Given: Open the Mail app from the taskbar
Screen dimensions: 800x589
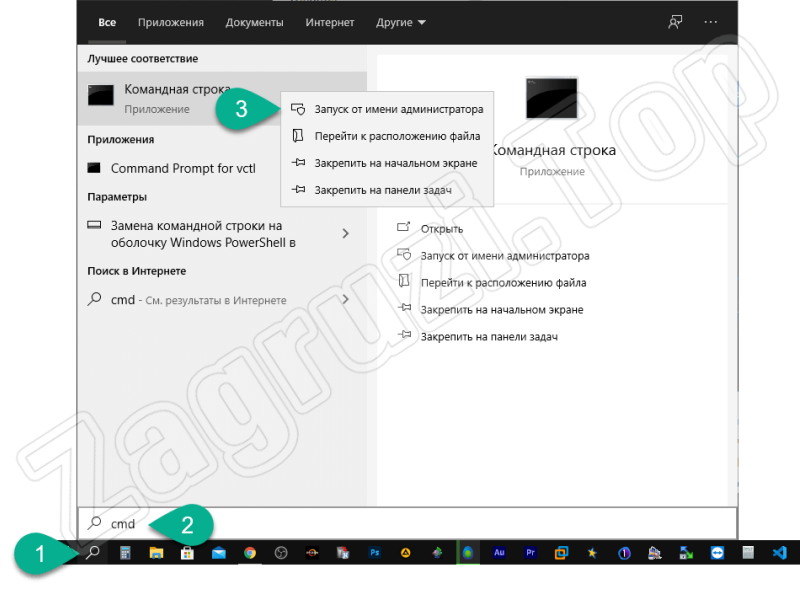Looking at the screenshot, I should pos(219,552).
